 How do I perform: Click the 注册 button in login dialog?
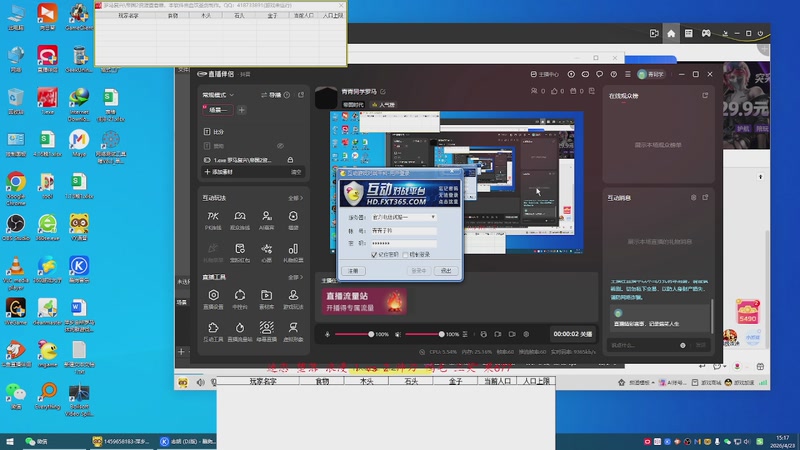point(353,270)
